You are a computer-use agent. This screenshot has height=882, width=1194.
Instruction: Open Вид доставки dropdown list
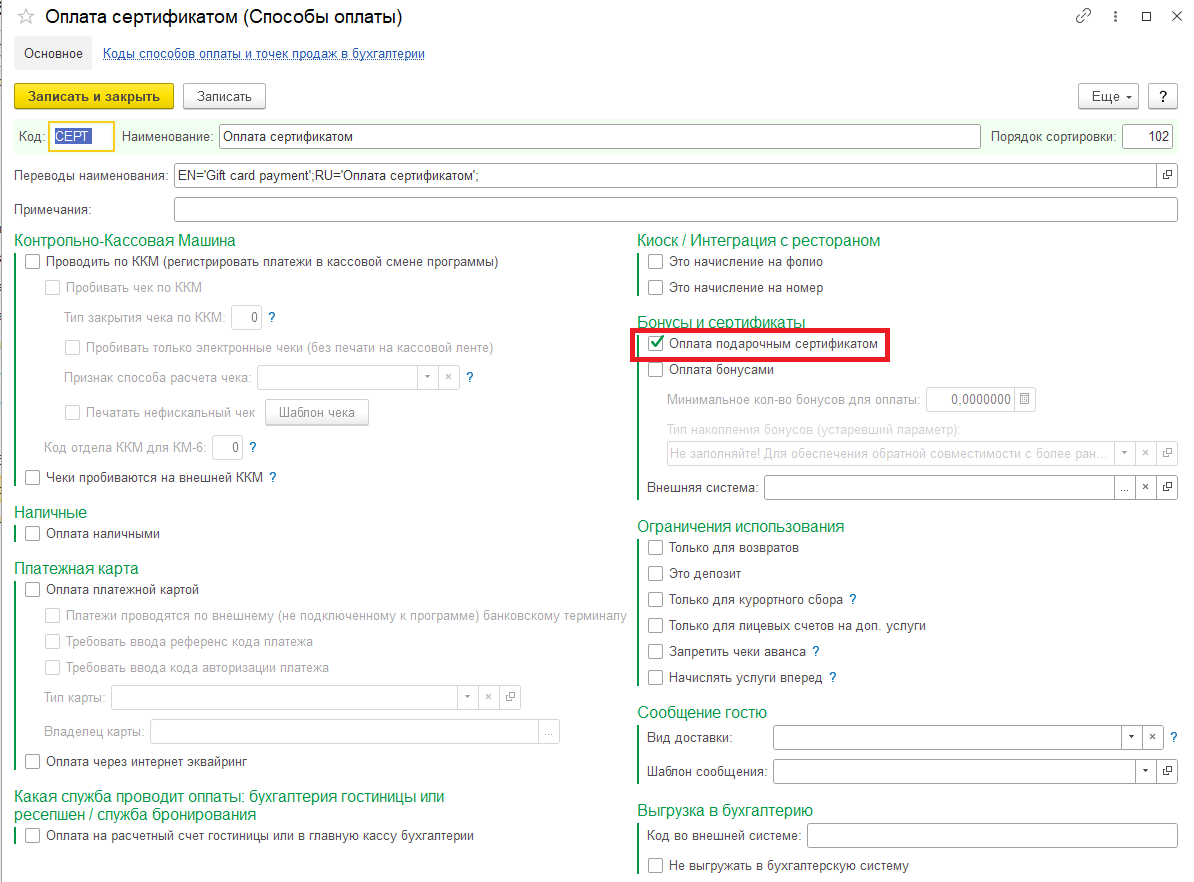[1132, 737]
